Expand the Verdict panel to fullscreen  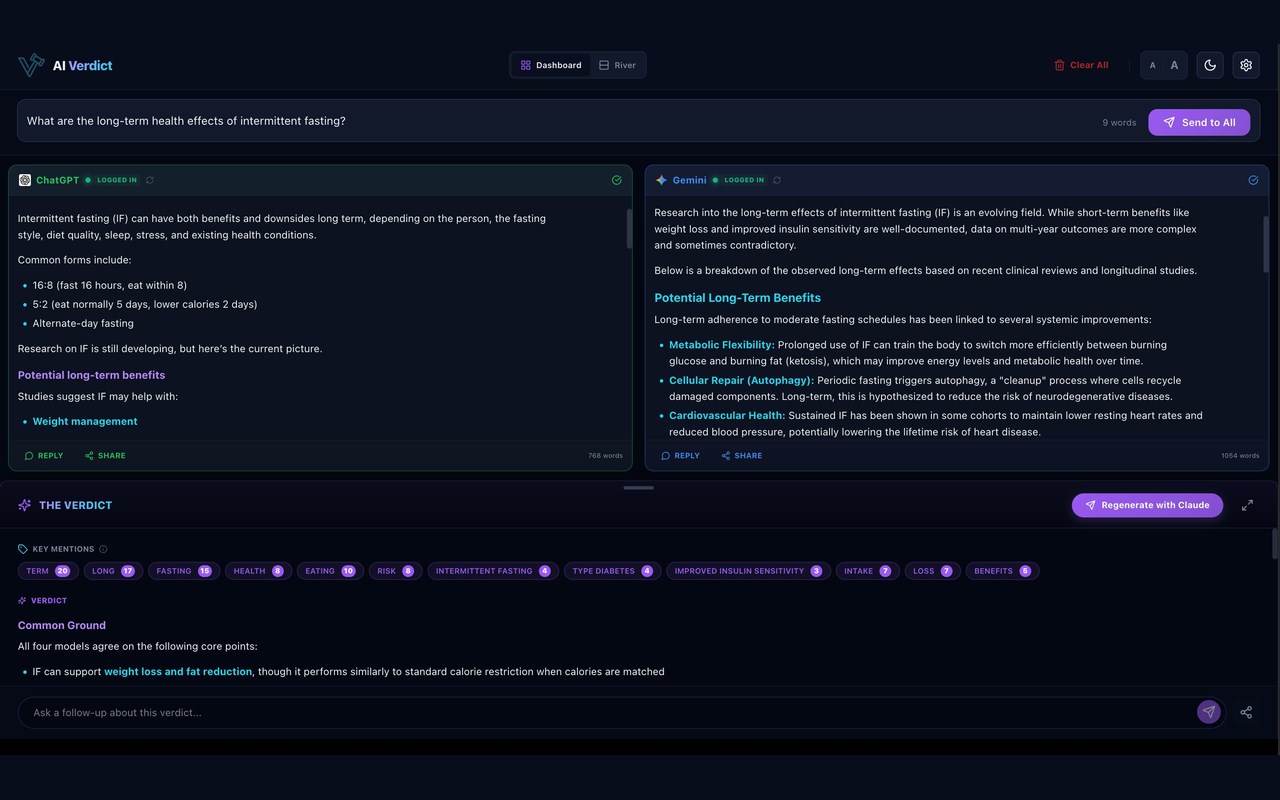[1247, 505]
